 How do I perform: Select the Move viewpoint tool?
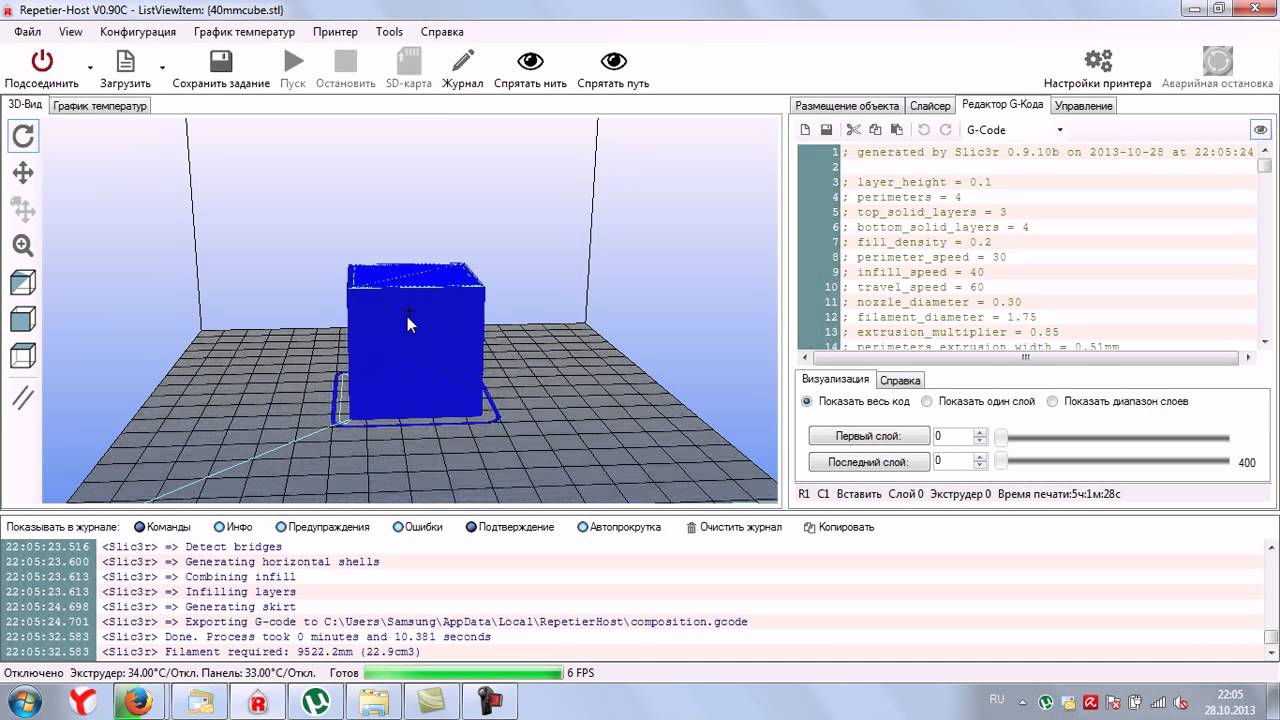[x=23, y=173]
